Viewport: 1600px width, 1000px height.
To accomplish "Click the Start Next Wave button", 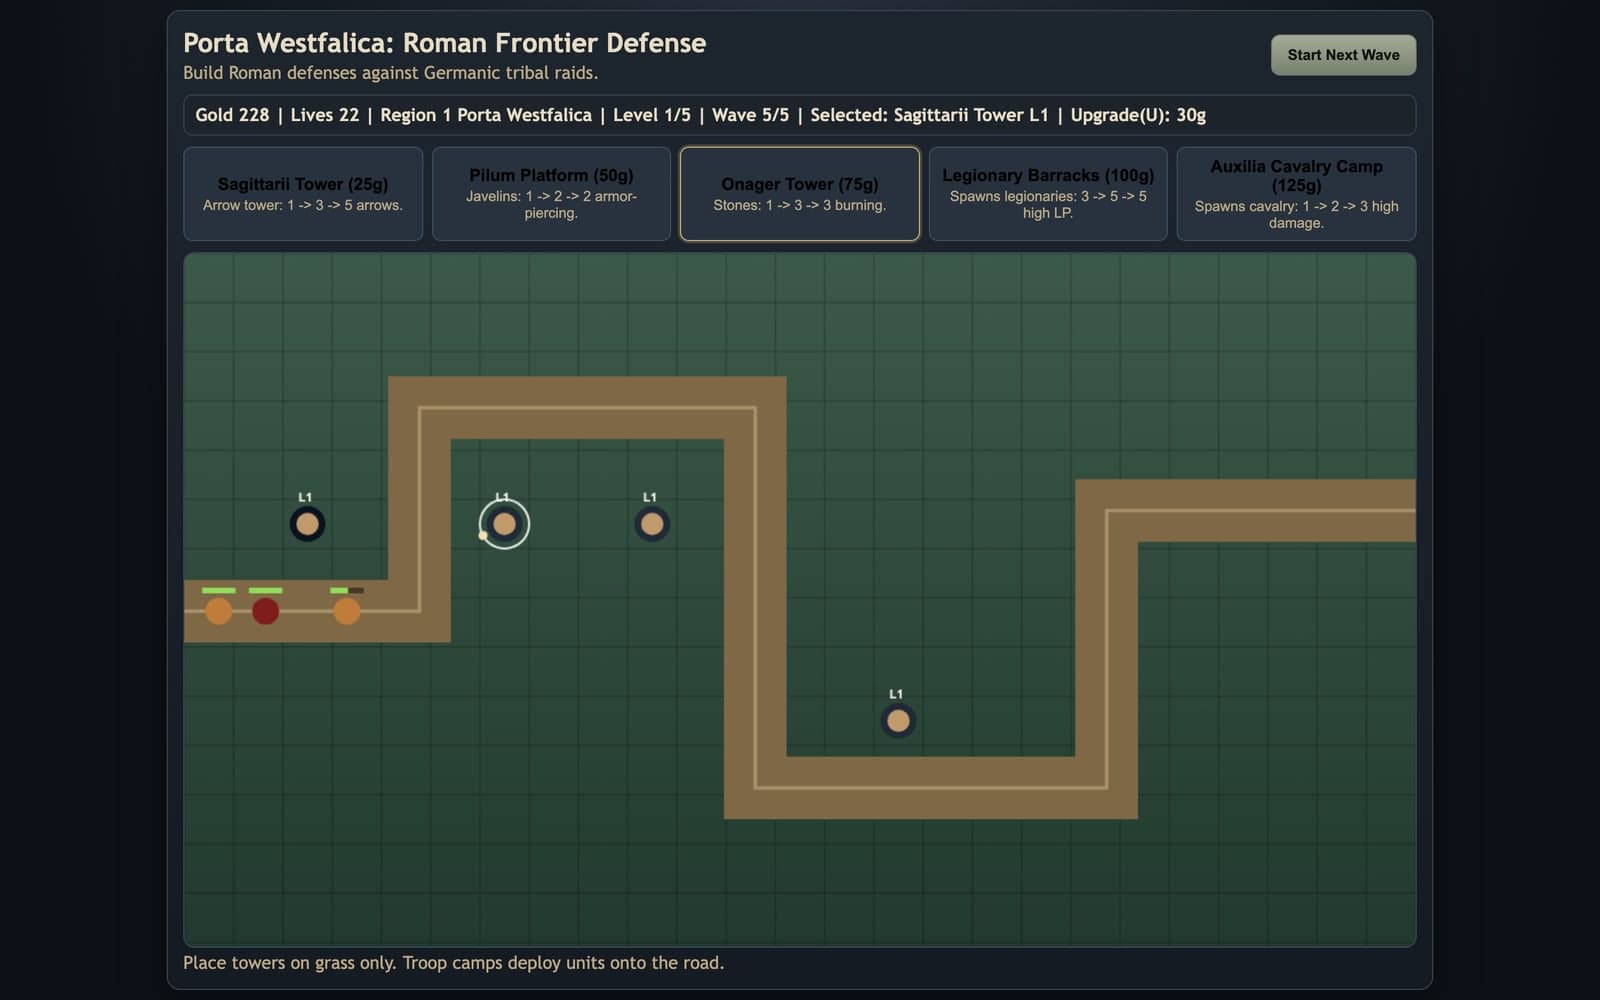I will pos(1343,55).
